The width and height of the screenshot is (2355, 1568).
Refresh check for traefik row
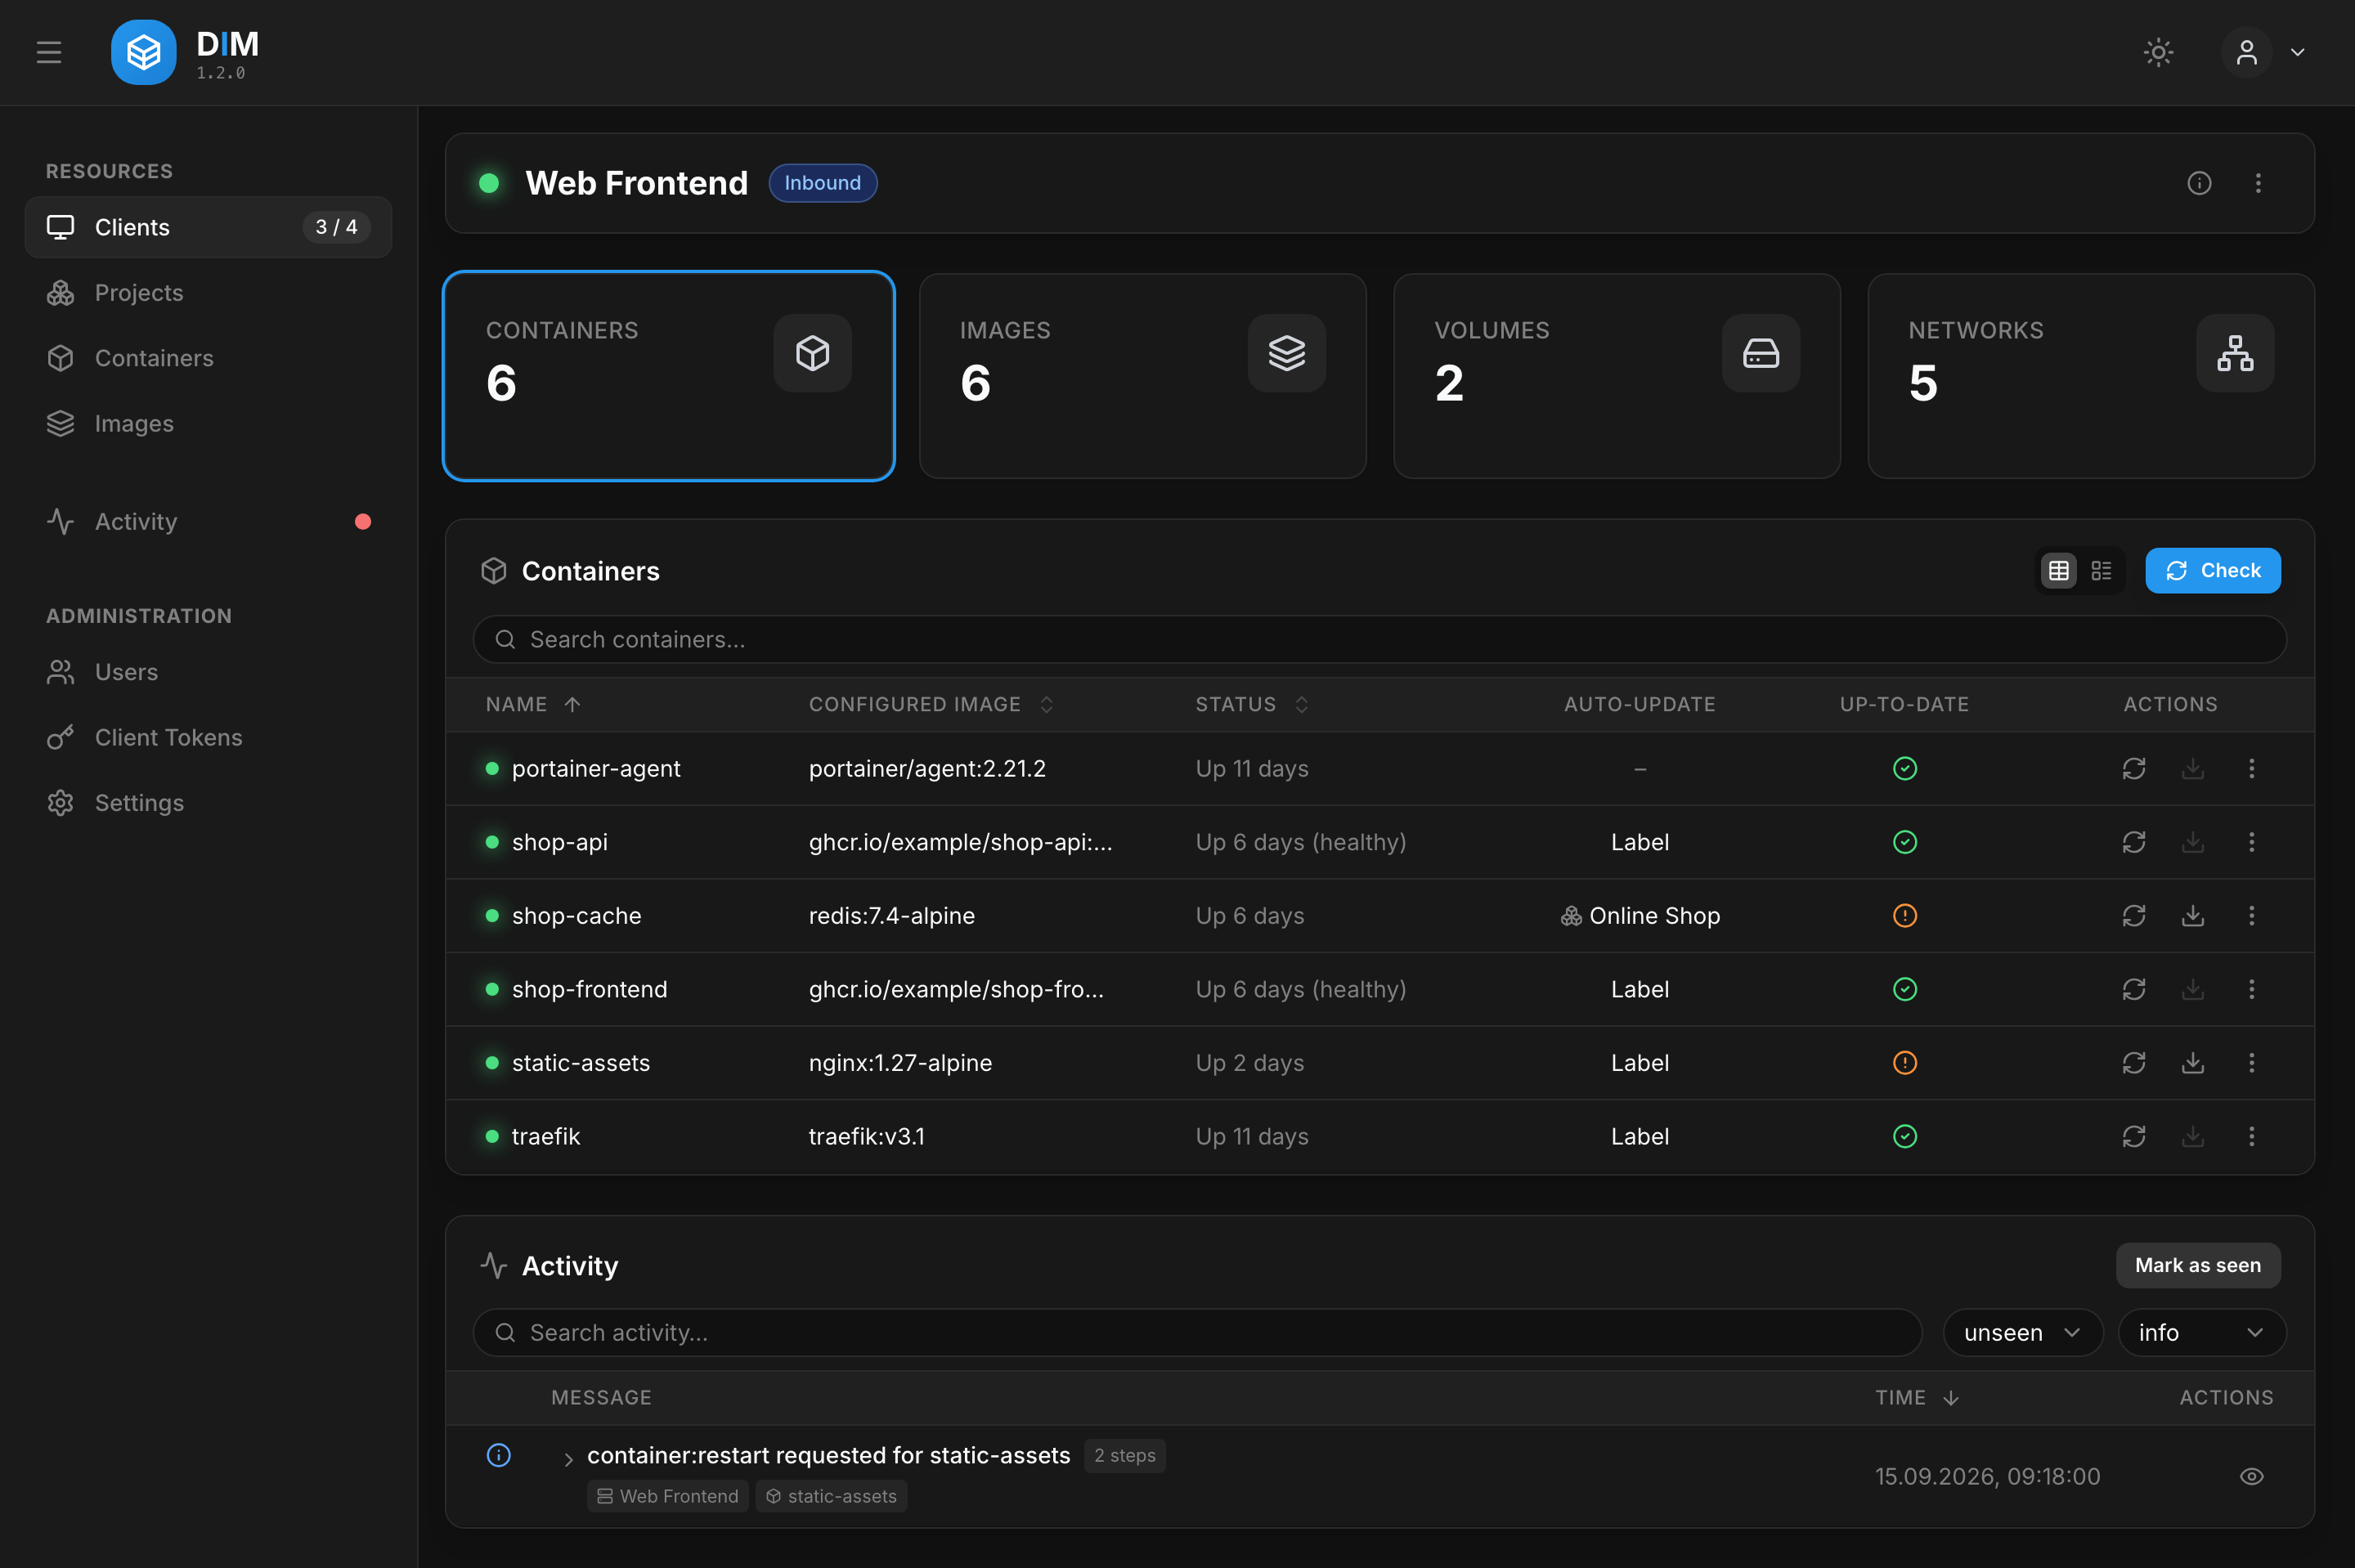(2134, 1136)
